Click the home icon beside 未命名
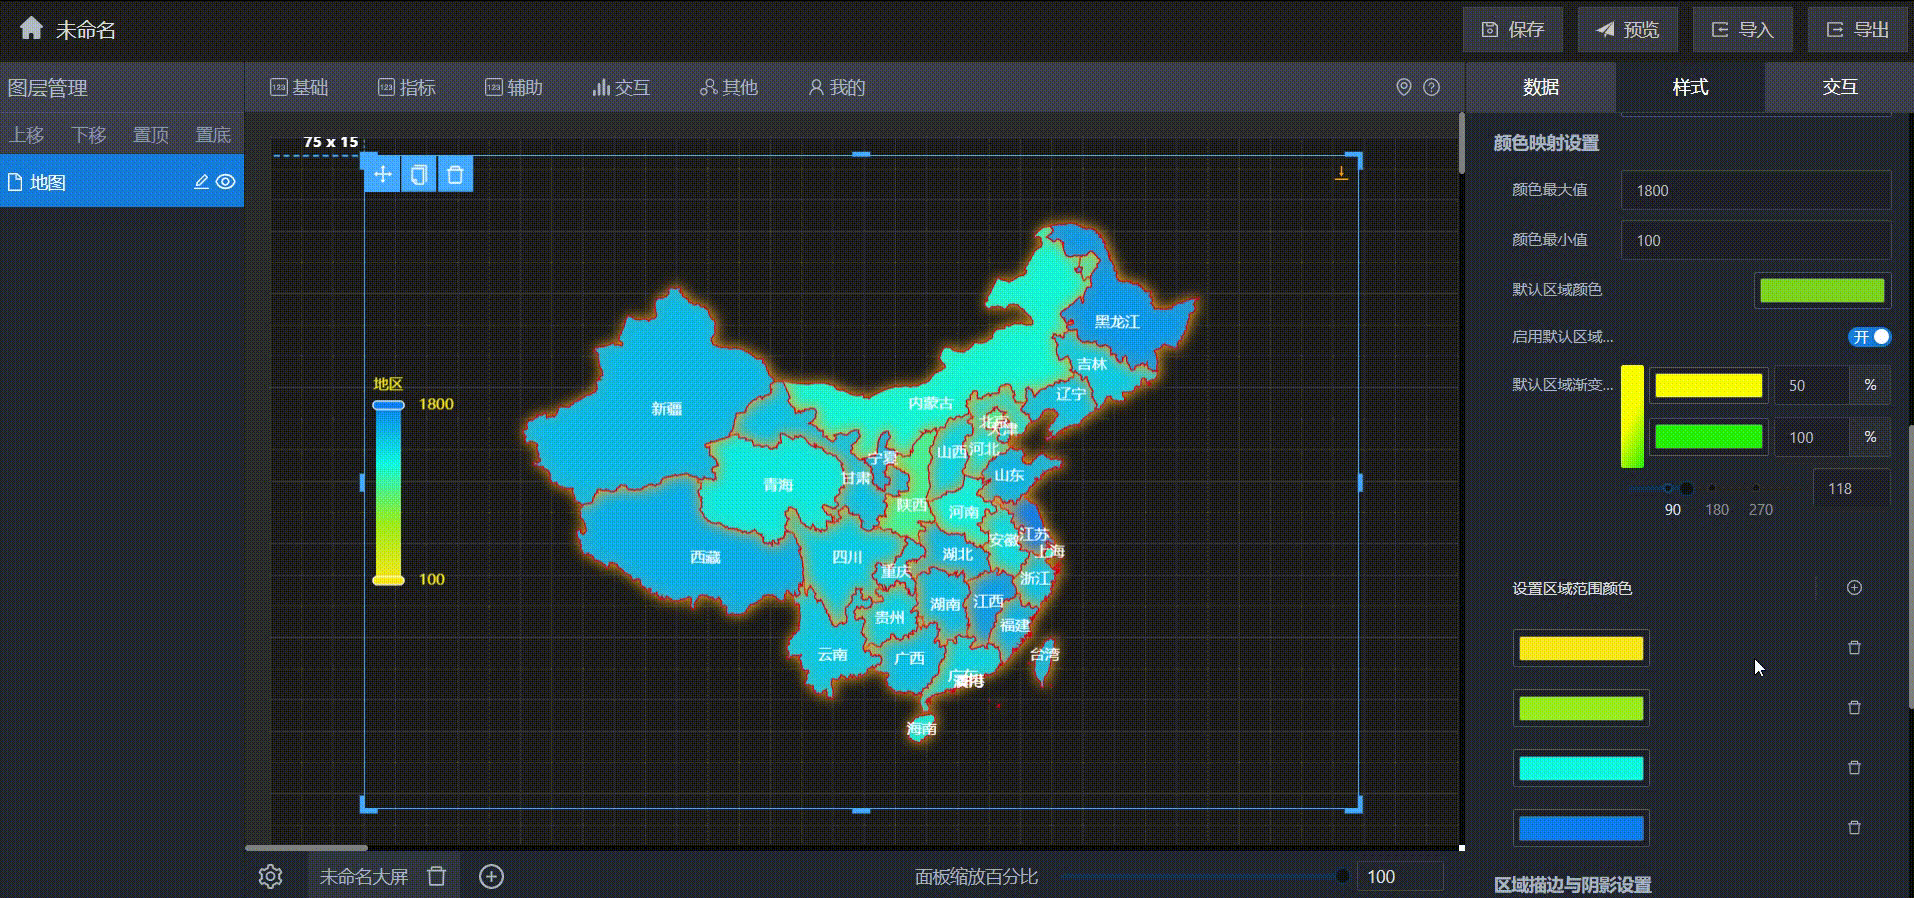This screenshot has height=898, width=1914. tap(31, 29)
